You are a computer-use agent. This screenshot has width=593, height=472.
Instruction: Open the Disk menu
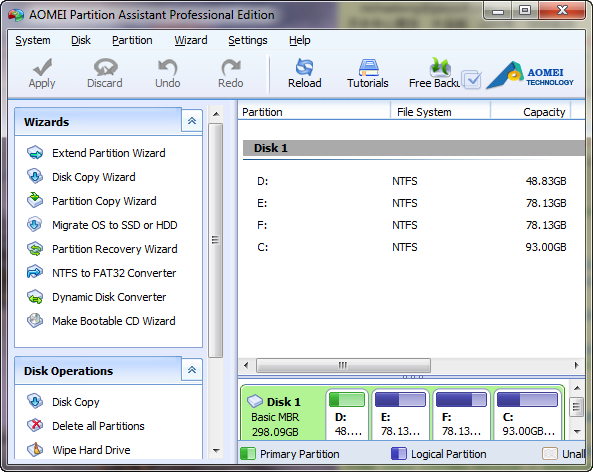click(81, 40)
